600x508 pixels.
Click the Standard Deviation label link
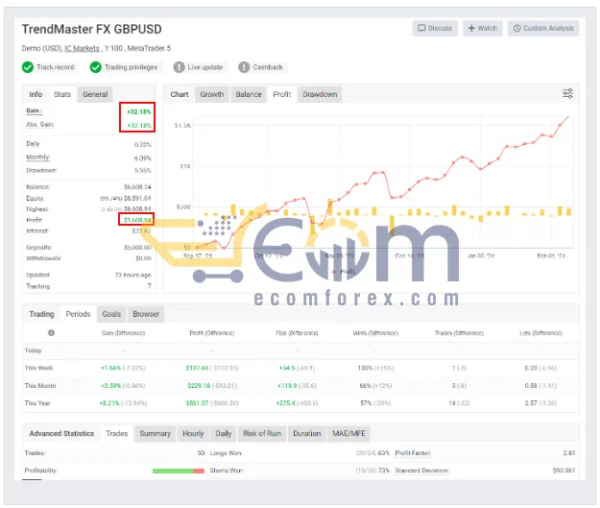click(422, 471)
